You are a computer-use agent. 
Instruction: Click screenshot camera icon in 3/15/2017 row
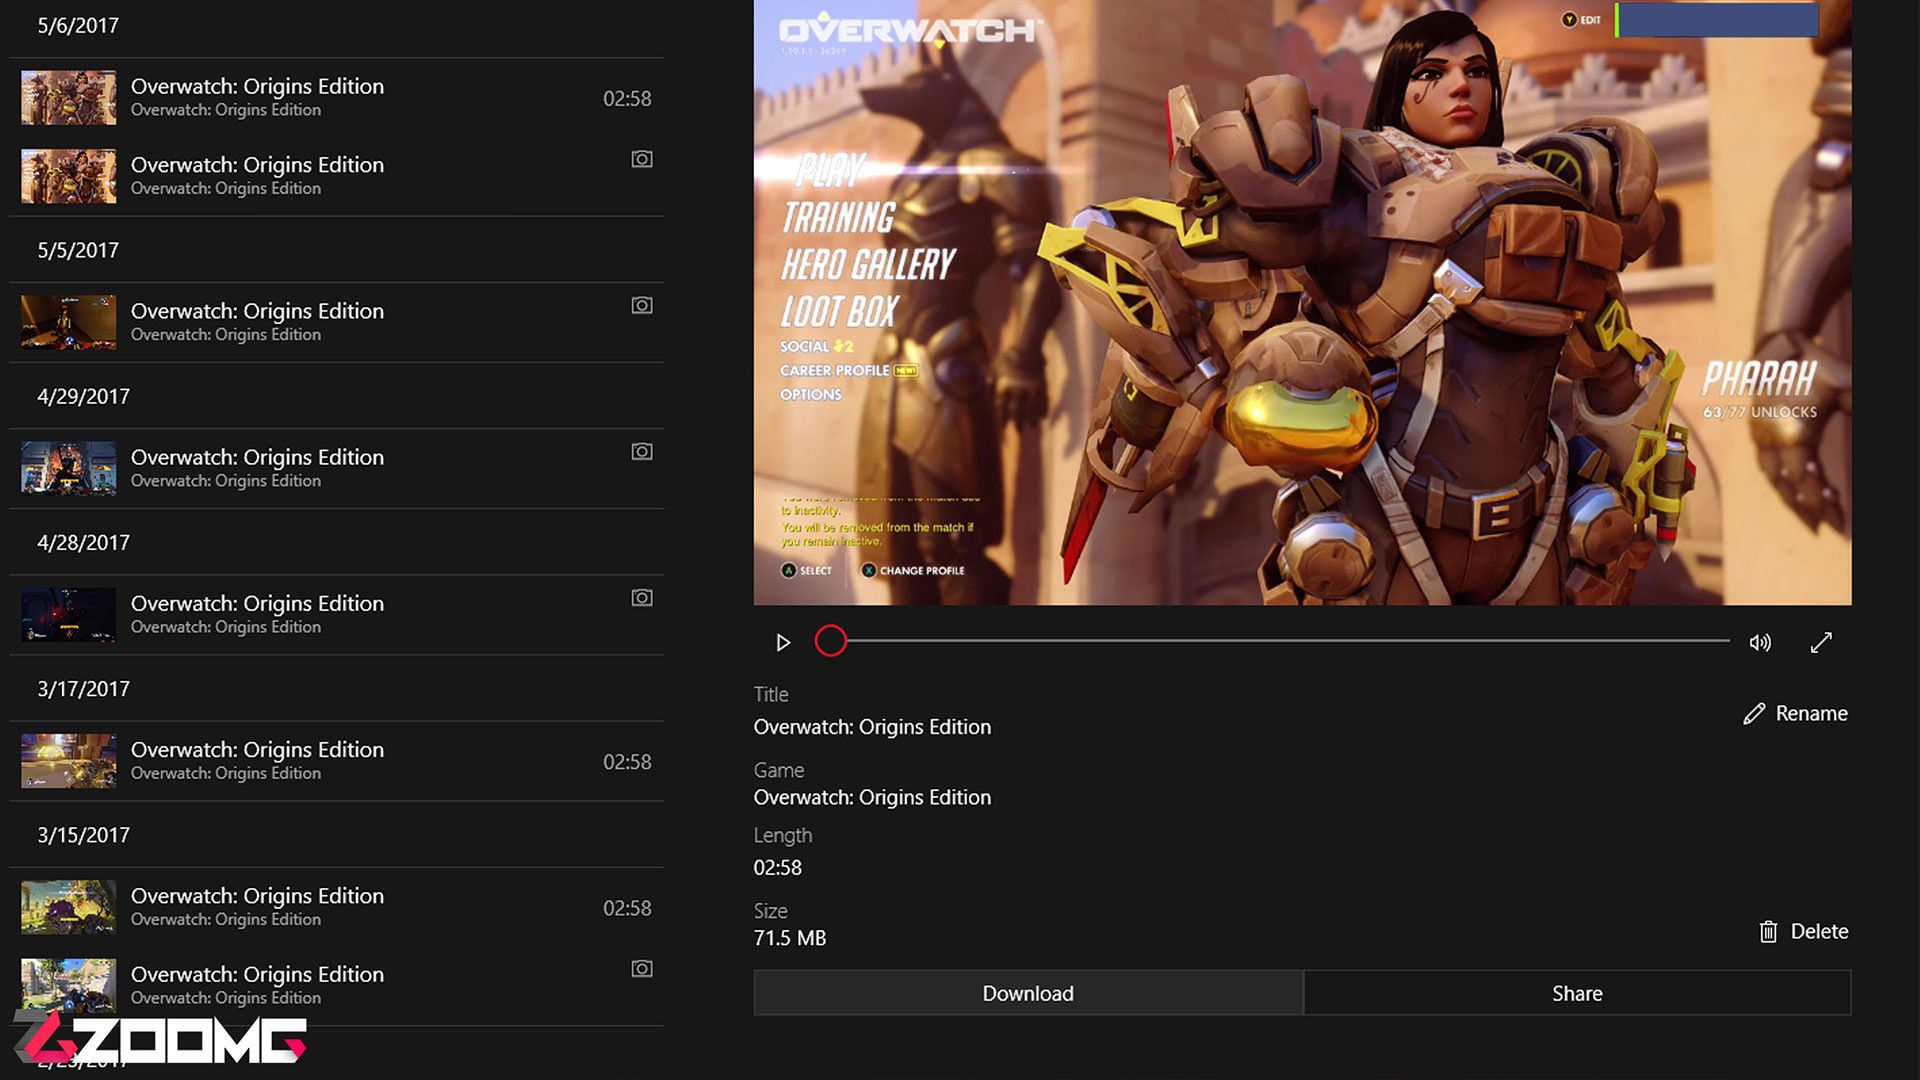pos(642,969)
